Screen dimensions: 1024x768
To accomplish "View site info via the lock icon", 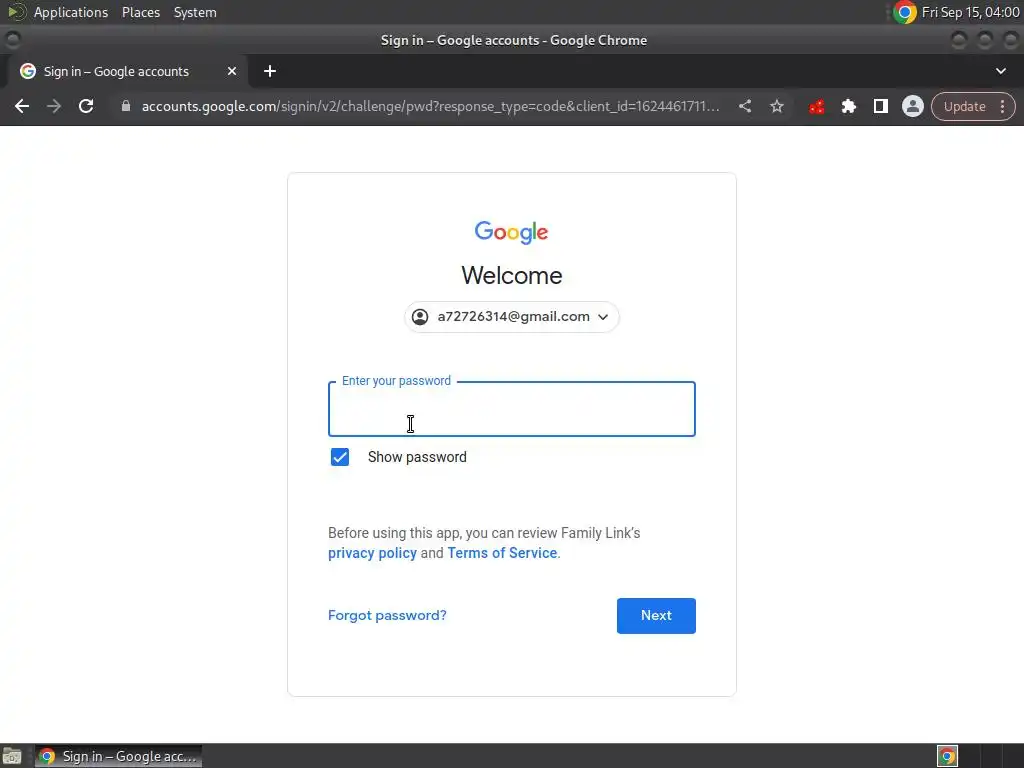I will [126, 106].
